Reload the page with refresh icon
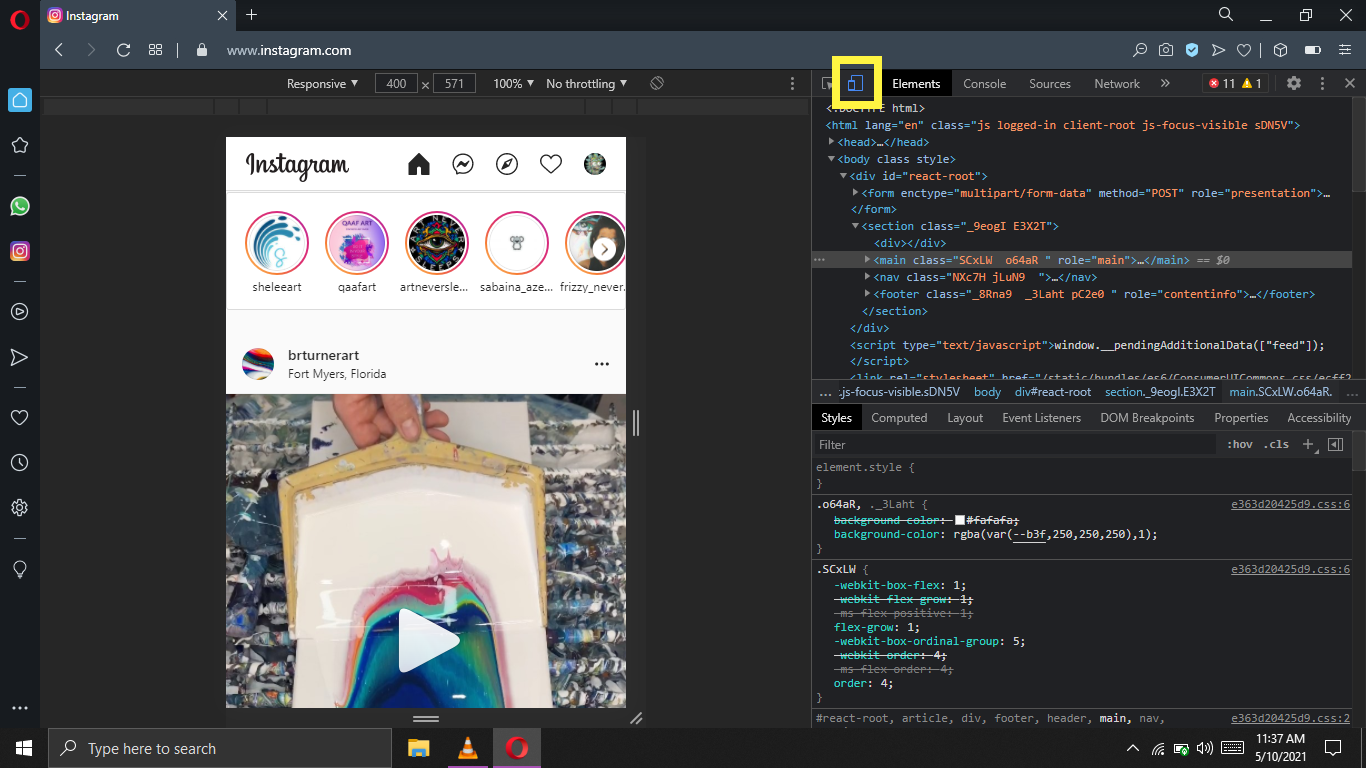Viewport: 1366px width, 768px height. [123, 50]
